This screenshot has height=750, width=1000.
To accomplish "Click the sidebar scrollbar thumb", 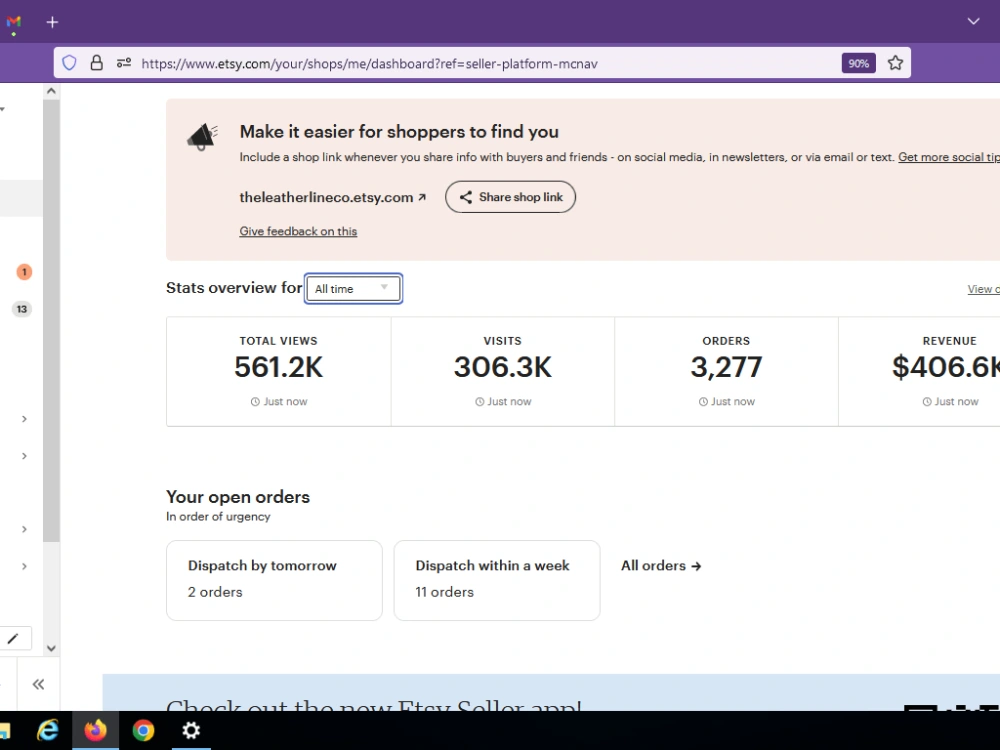I will [52, 320].
